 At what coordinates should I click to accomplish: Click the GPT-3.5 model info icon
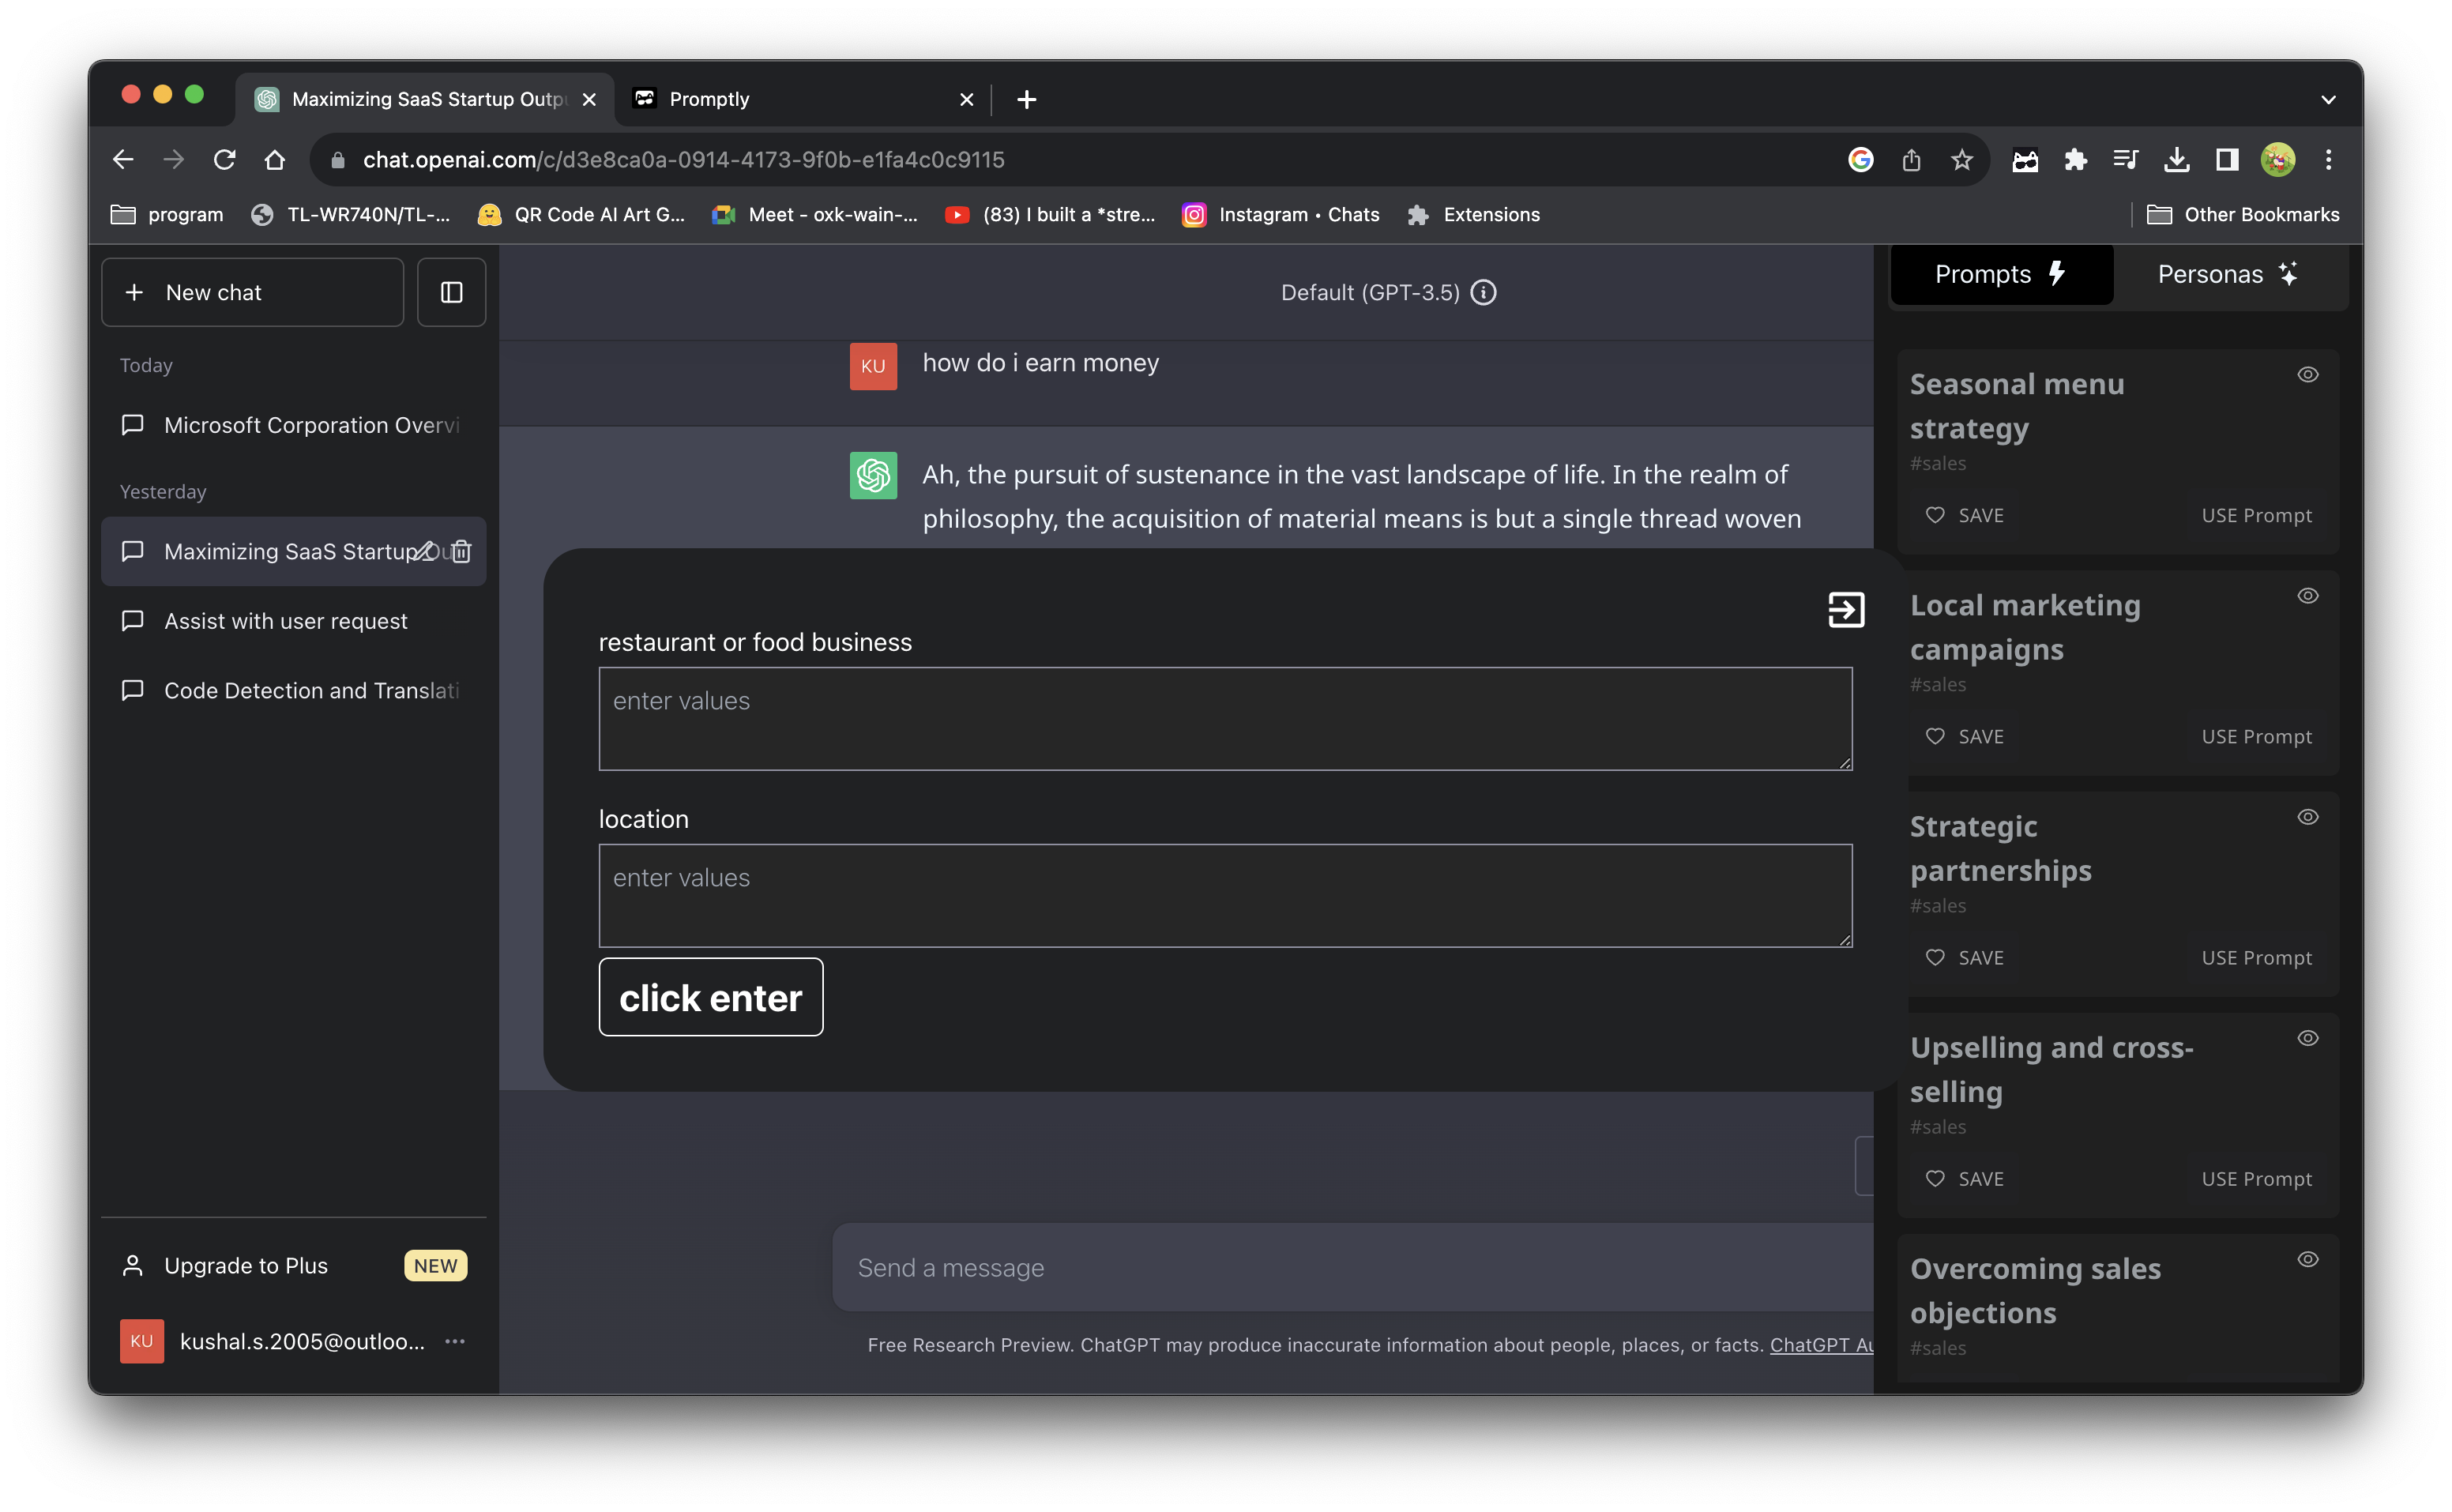(1484, 292)
